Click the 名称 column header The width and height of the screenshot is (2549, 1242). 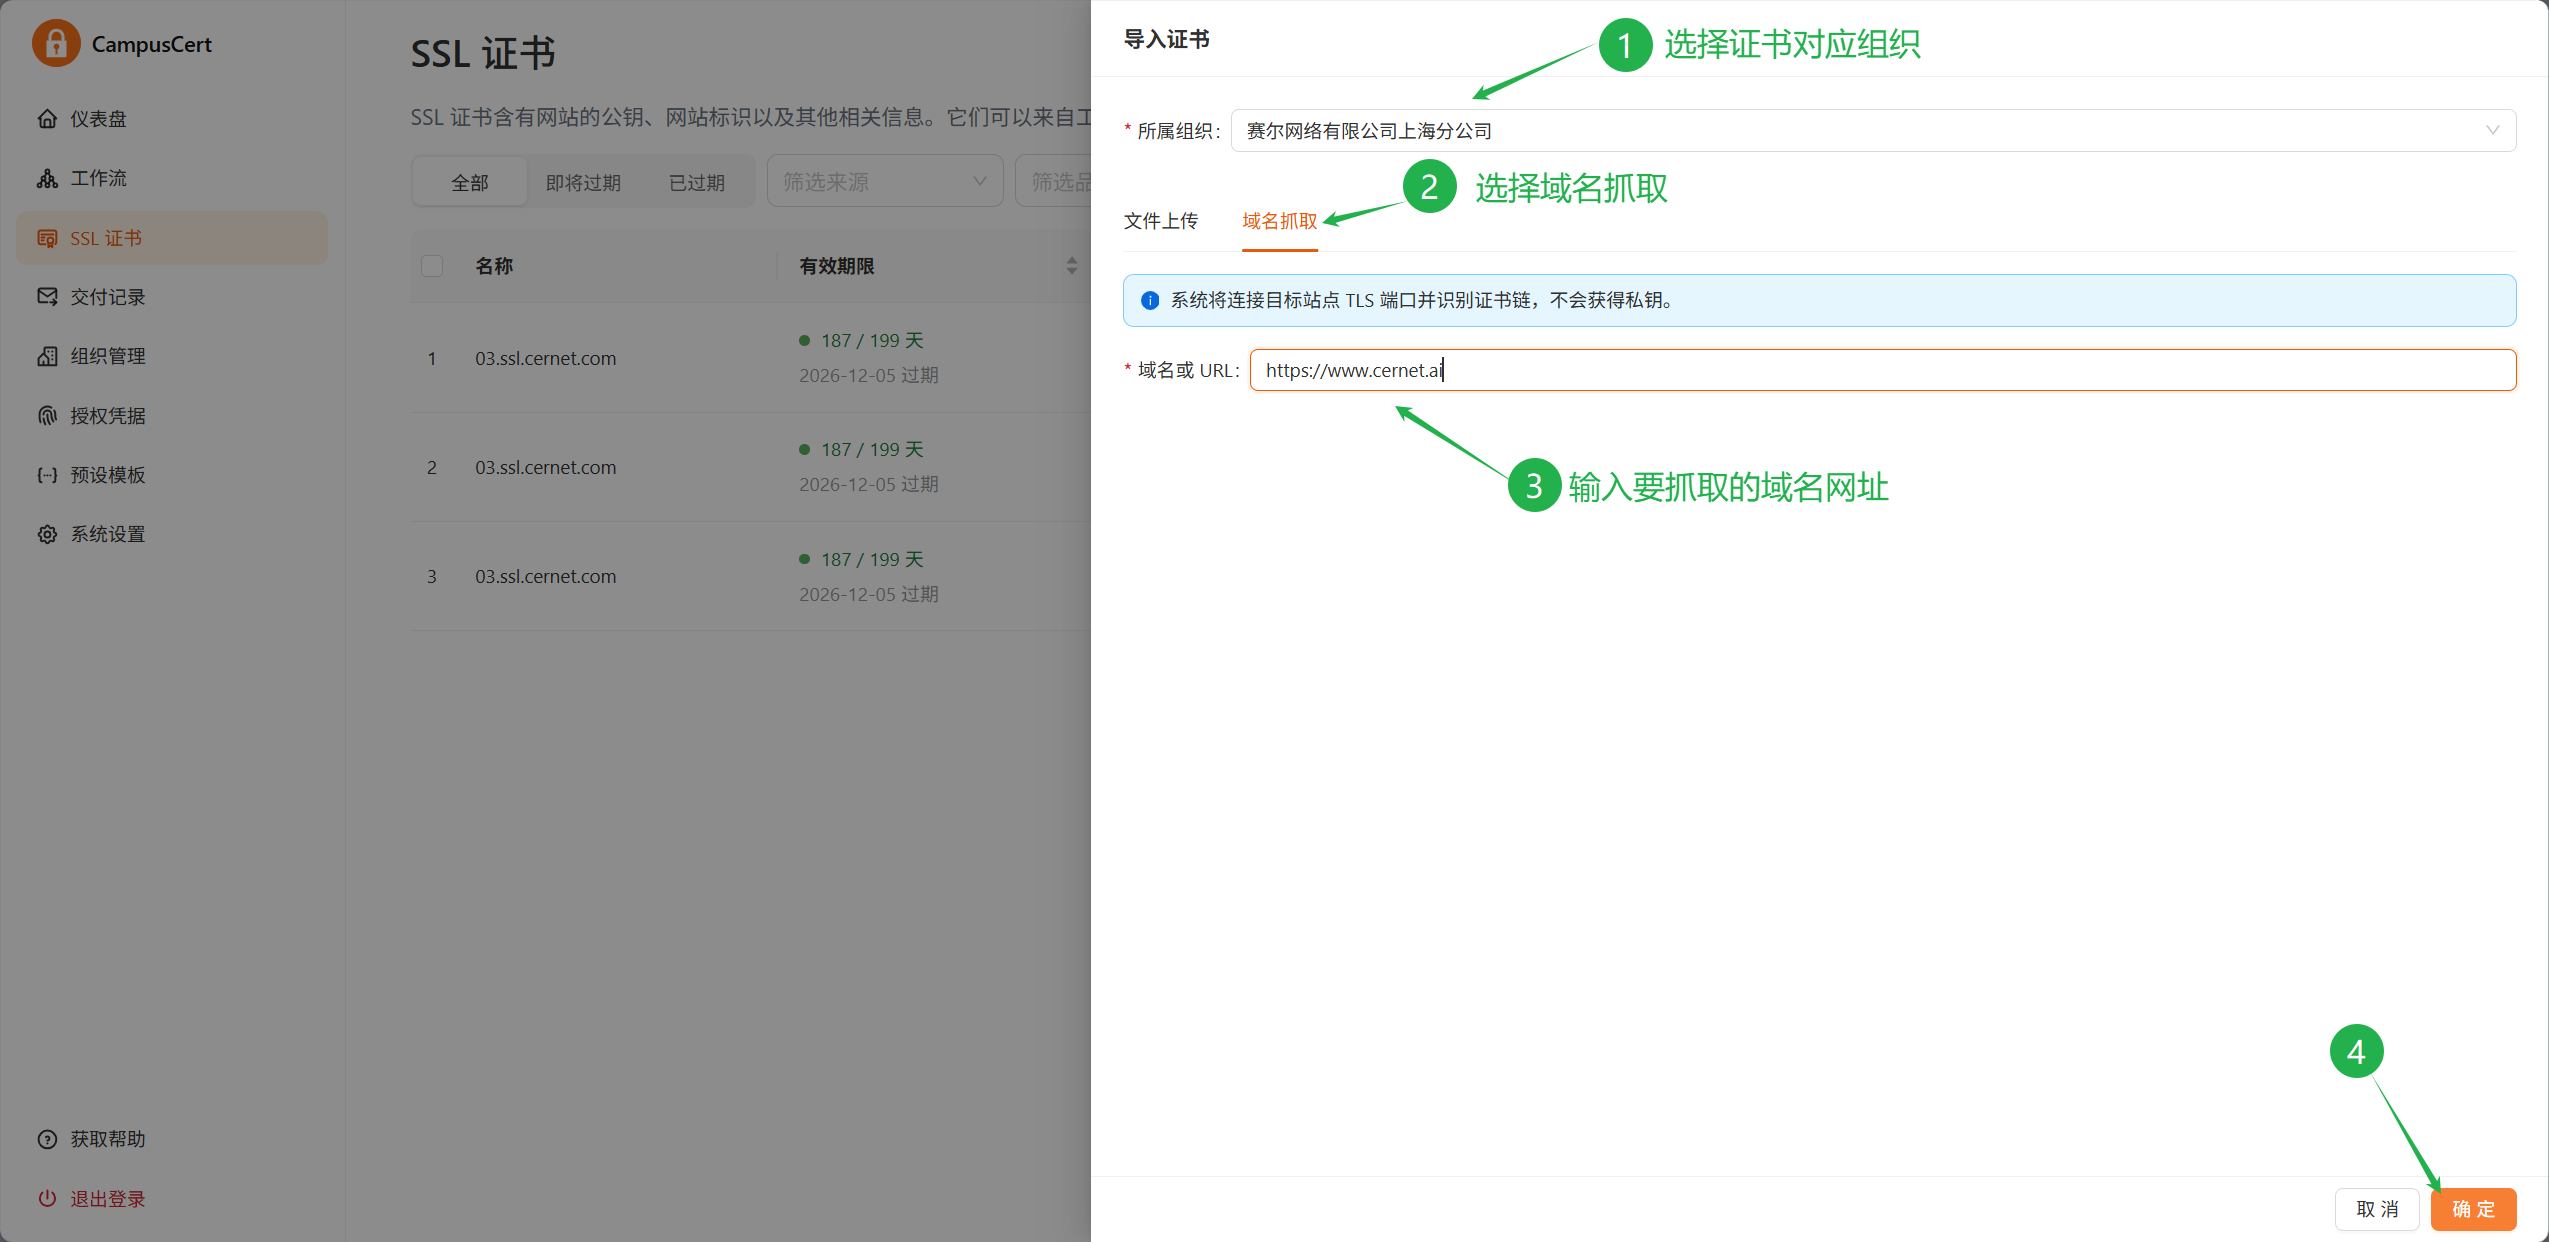tap(494, 266)
